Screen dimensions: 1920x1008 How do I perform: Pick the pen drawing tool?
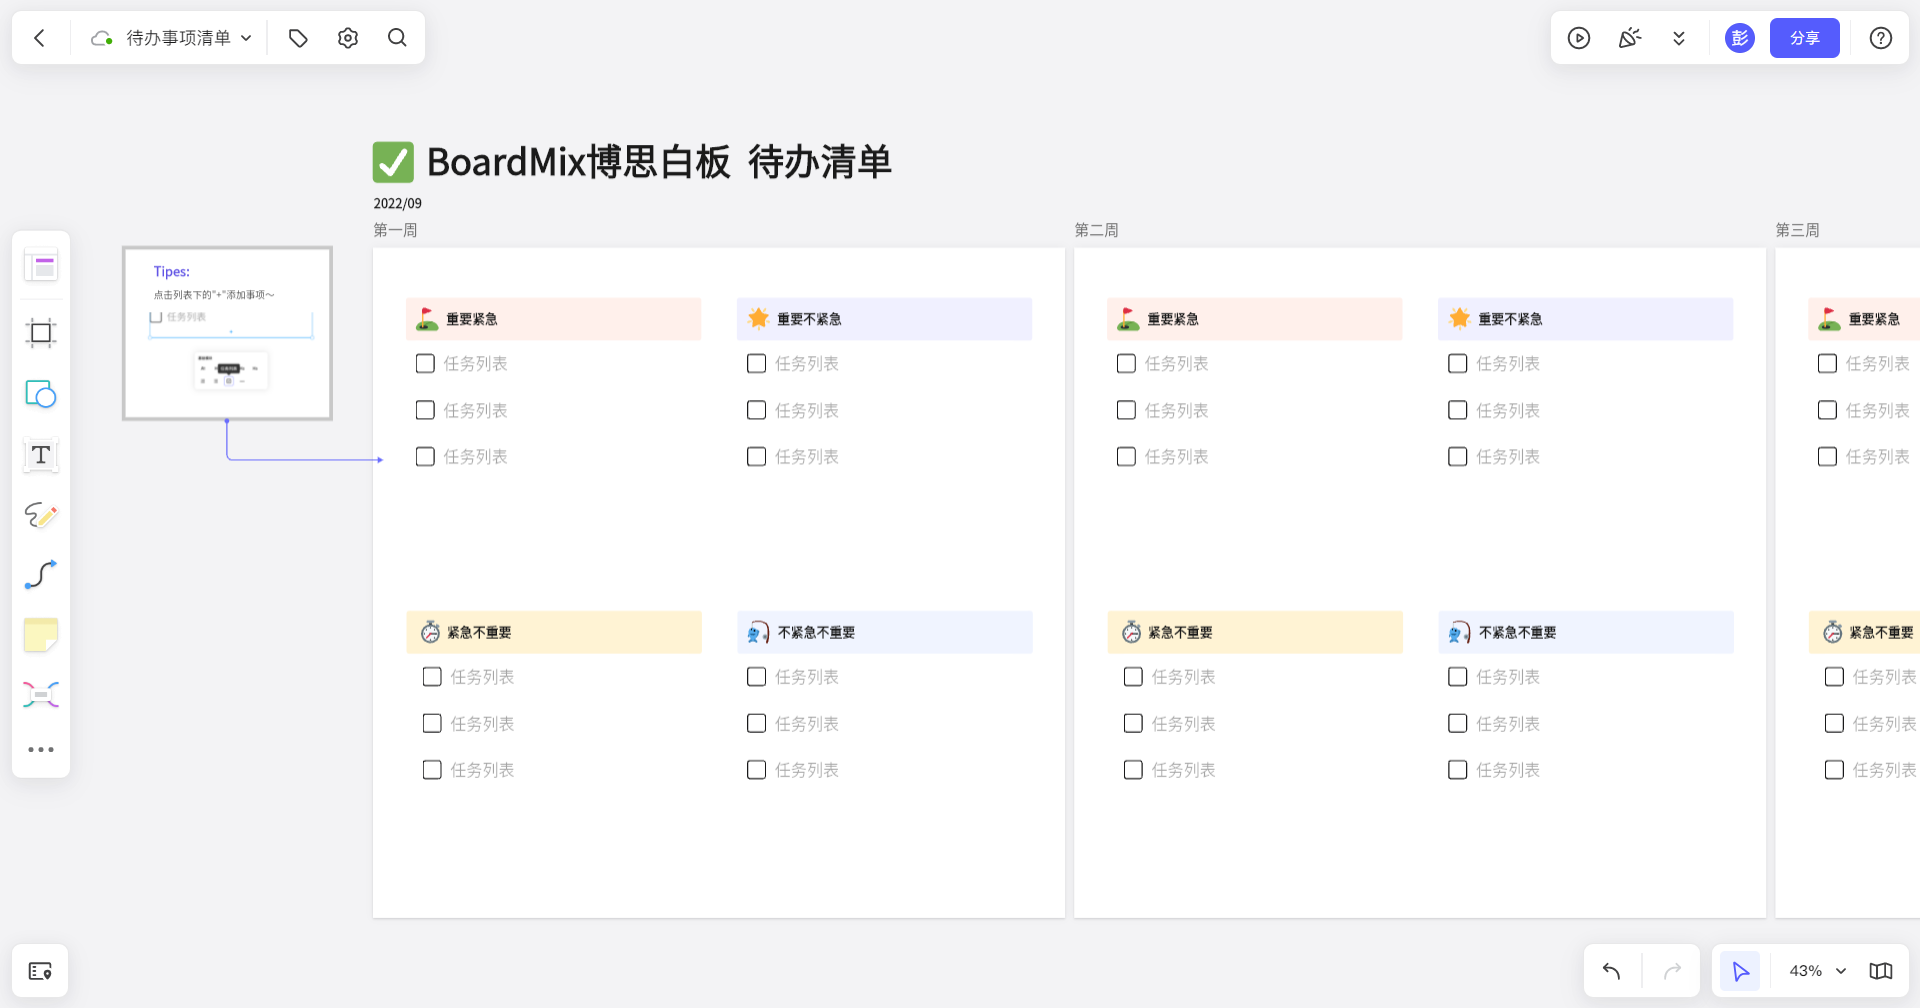click(x=41, y=515)
